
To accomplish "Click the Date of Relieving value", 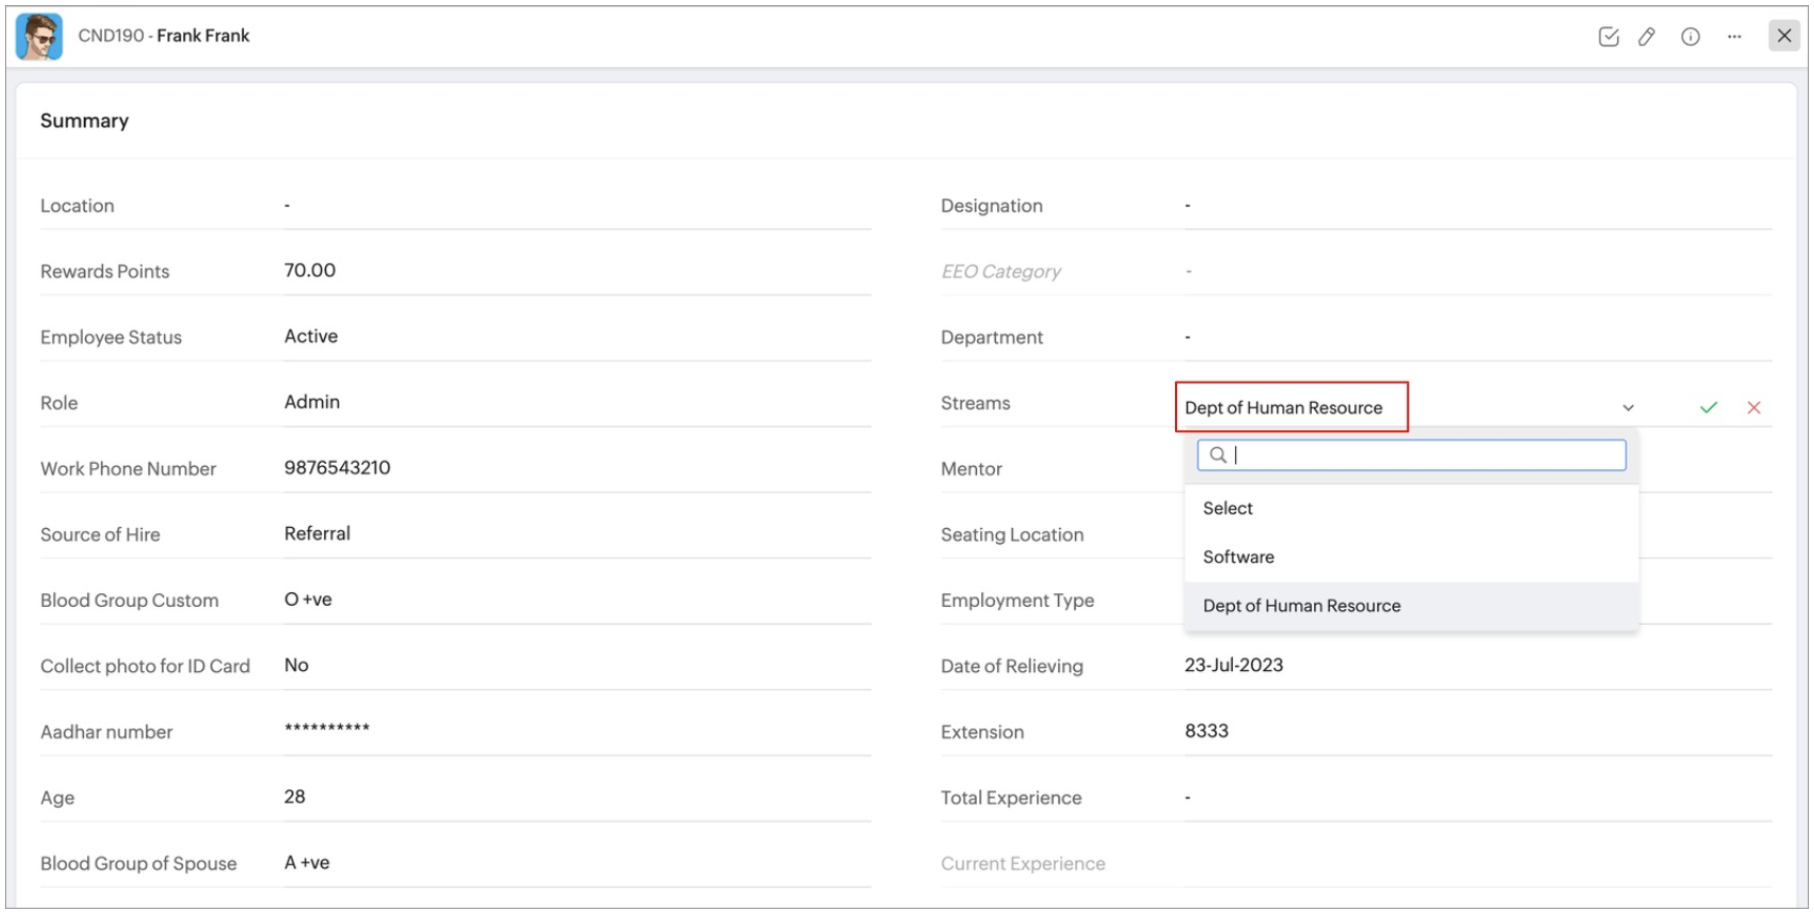I will (1233, 666).
